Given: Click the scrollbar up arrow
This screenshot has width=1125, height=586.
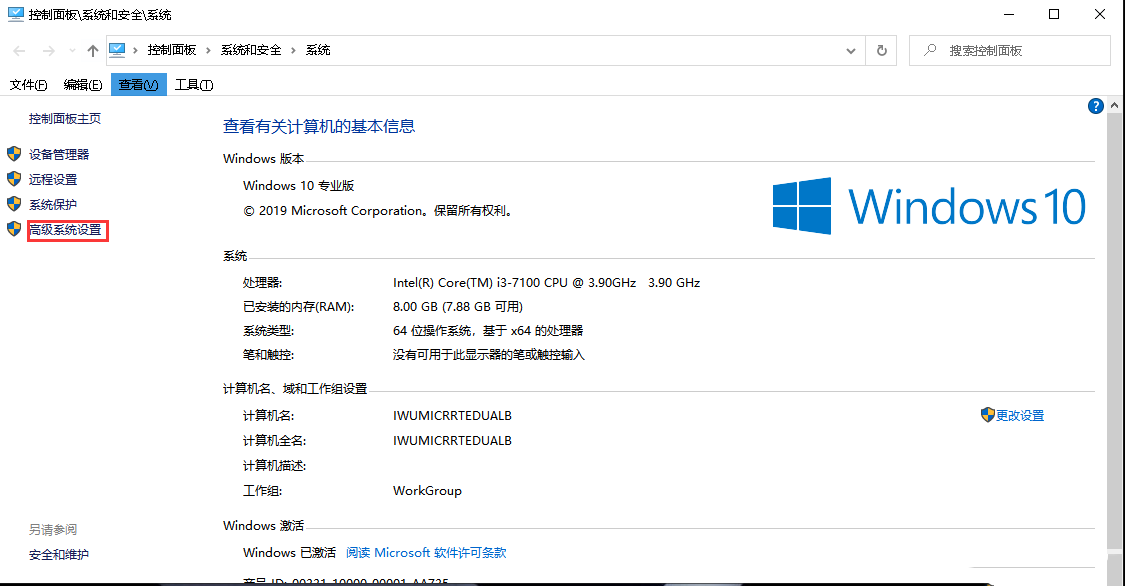Looking at the screenshot, I should (1114, 105).
